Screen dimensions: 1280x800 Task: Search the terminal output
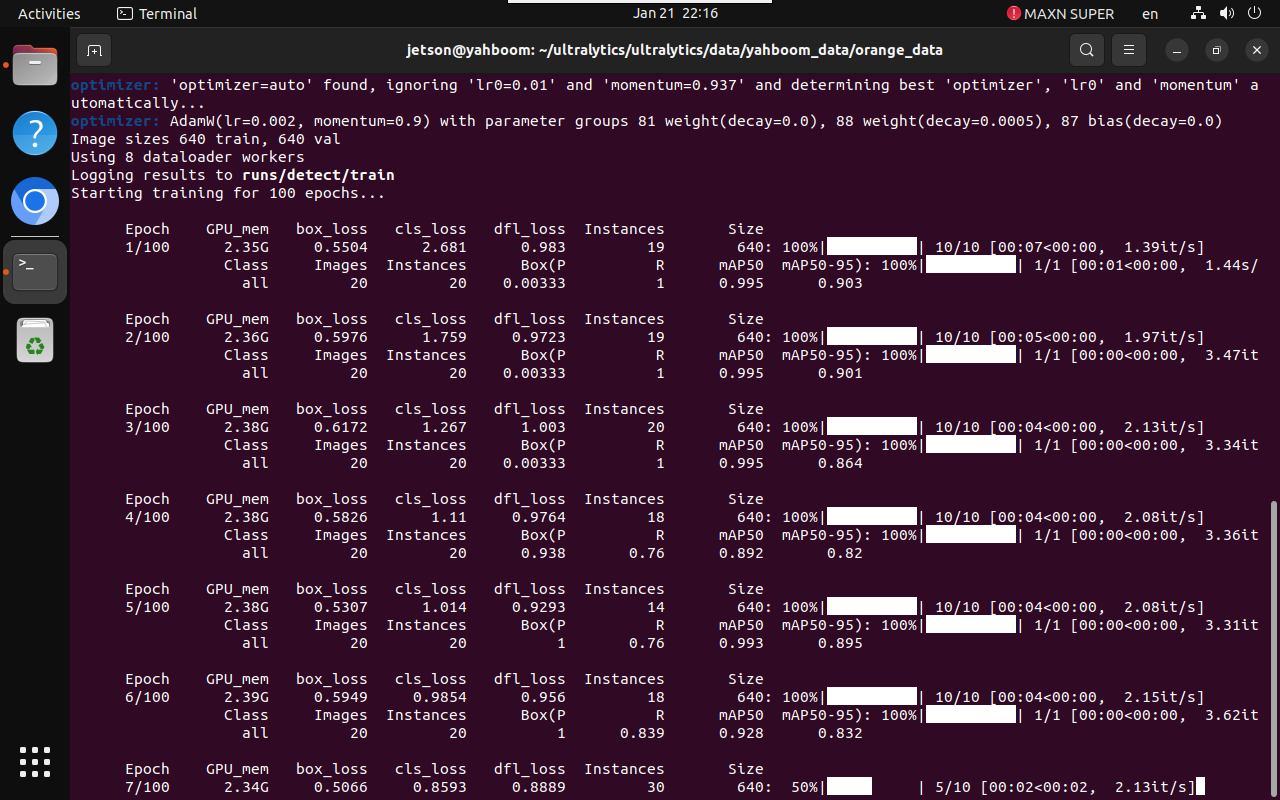(1086, 50)
